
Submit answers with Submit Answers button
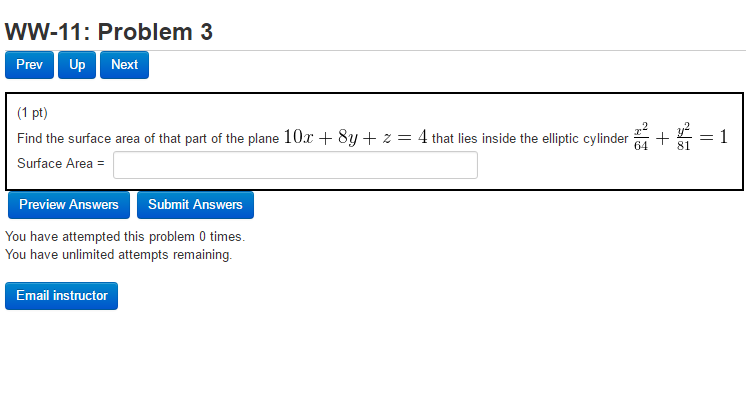[195, 205]
